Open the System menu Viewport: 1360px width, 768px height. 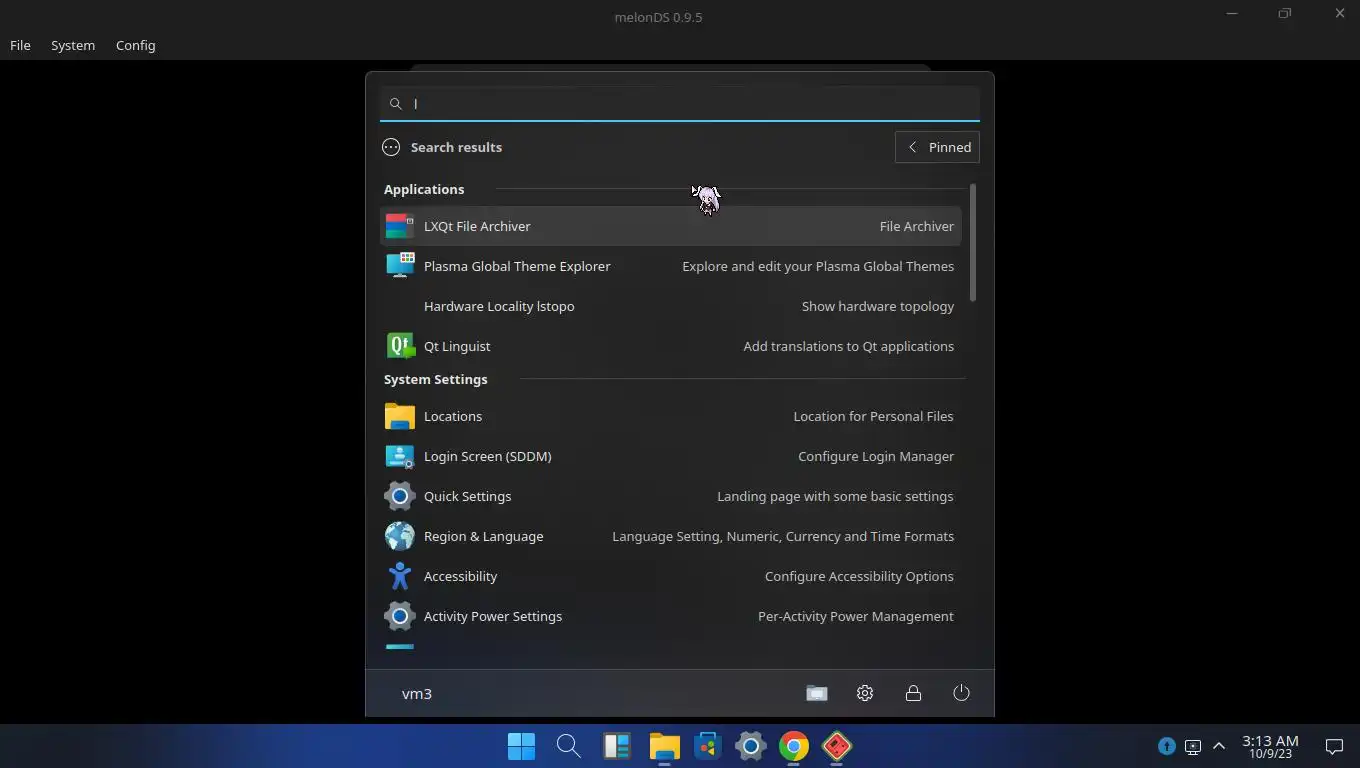[x=73, y=45]
